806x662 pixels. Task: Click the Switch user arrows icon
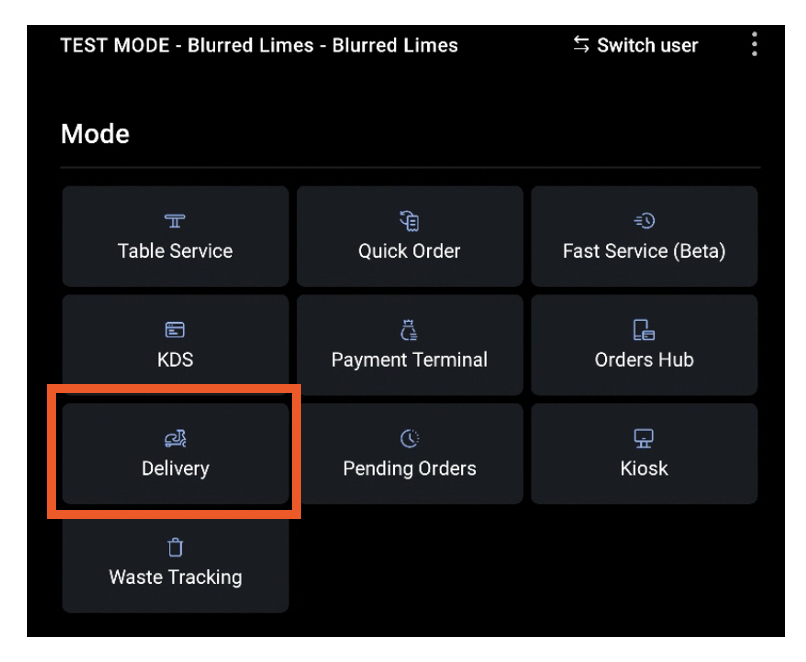(581, 44)
